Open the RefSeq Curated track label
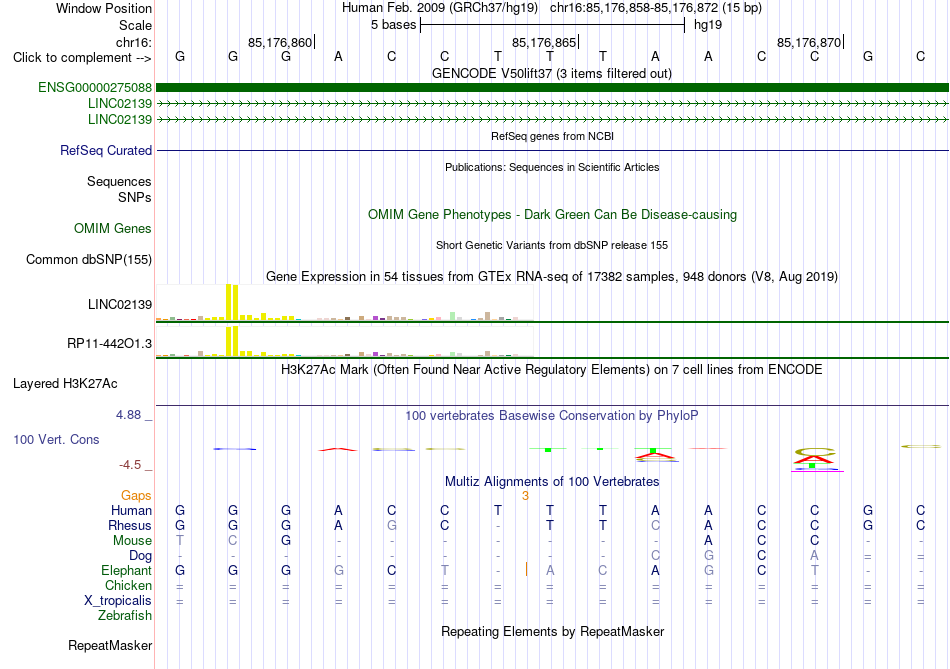This screenshot has height=669, width=950. click(x=105, y=150)
